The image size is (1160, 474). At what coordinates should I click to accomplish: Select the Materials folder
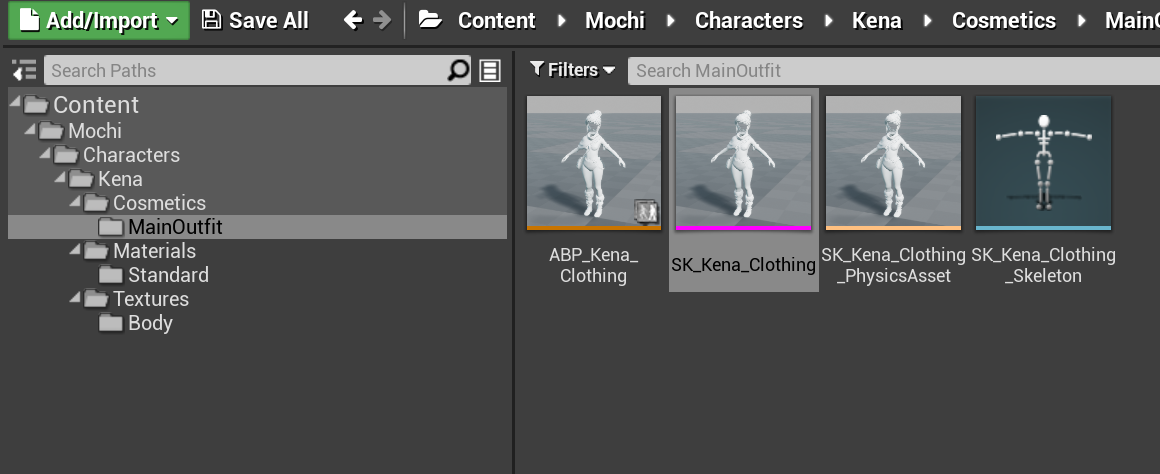(140, 251)
